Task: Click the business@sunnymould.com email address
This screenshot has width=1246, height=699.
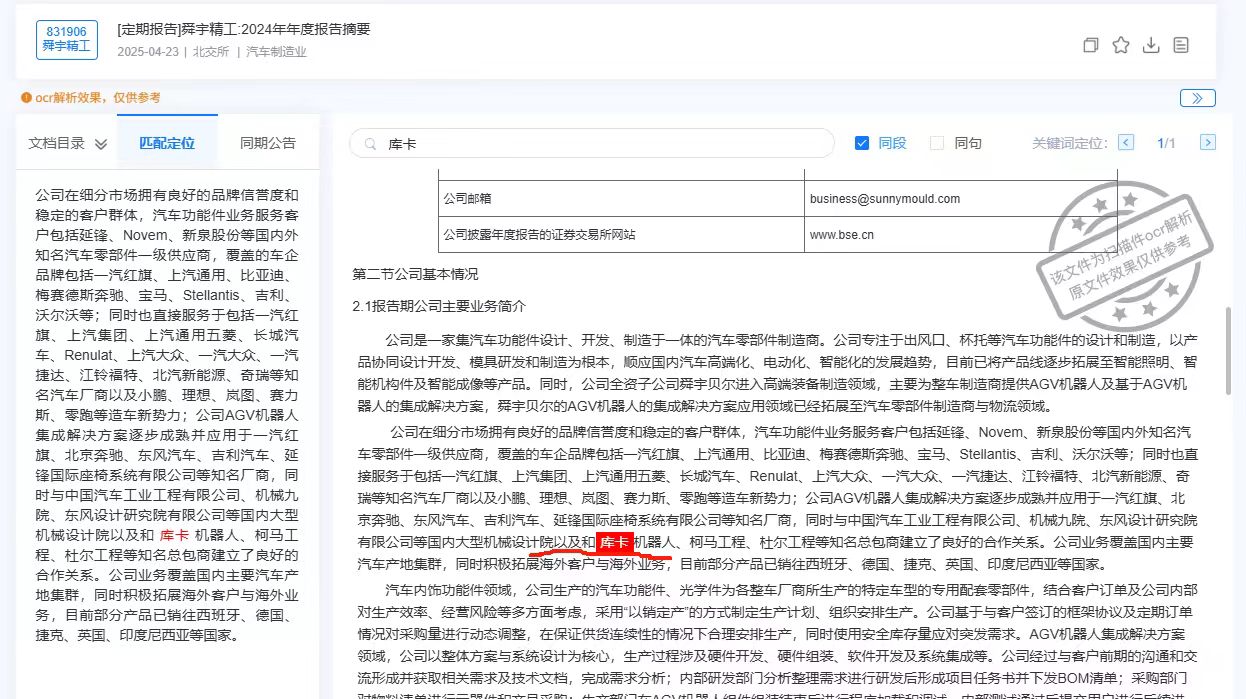Action: tap(885, 199)
